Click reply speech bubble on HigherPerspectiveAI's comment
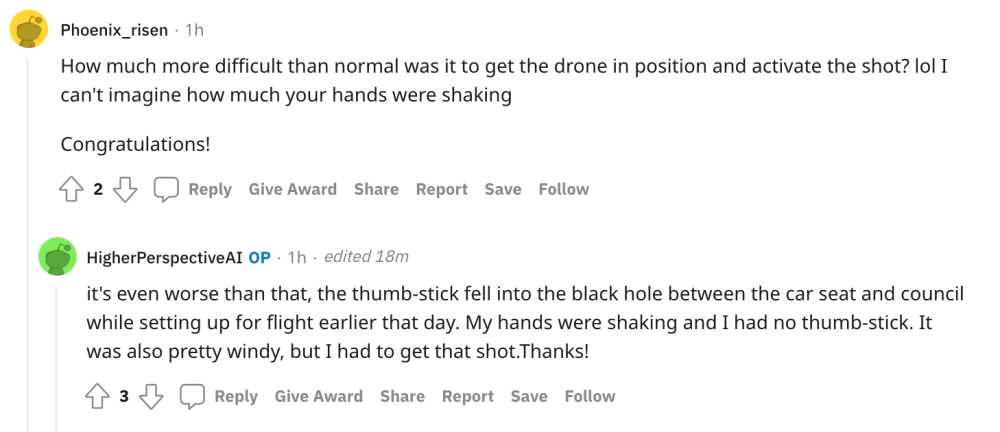 [192, 396]
